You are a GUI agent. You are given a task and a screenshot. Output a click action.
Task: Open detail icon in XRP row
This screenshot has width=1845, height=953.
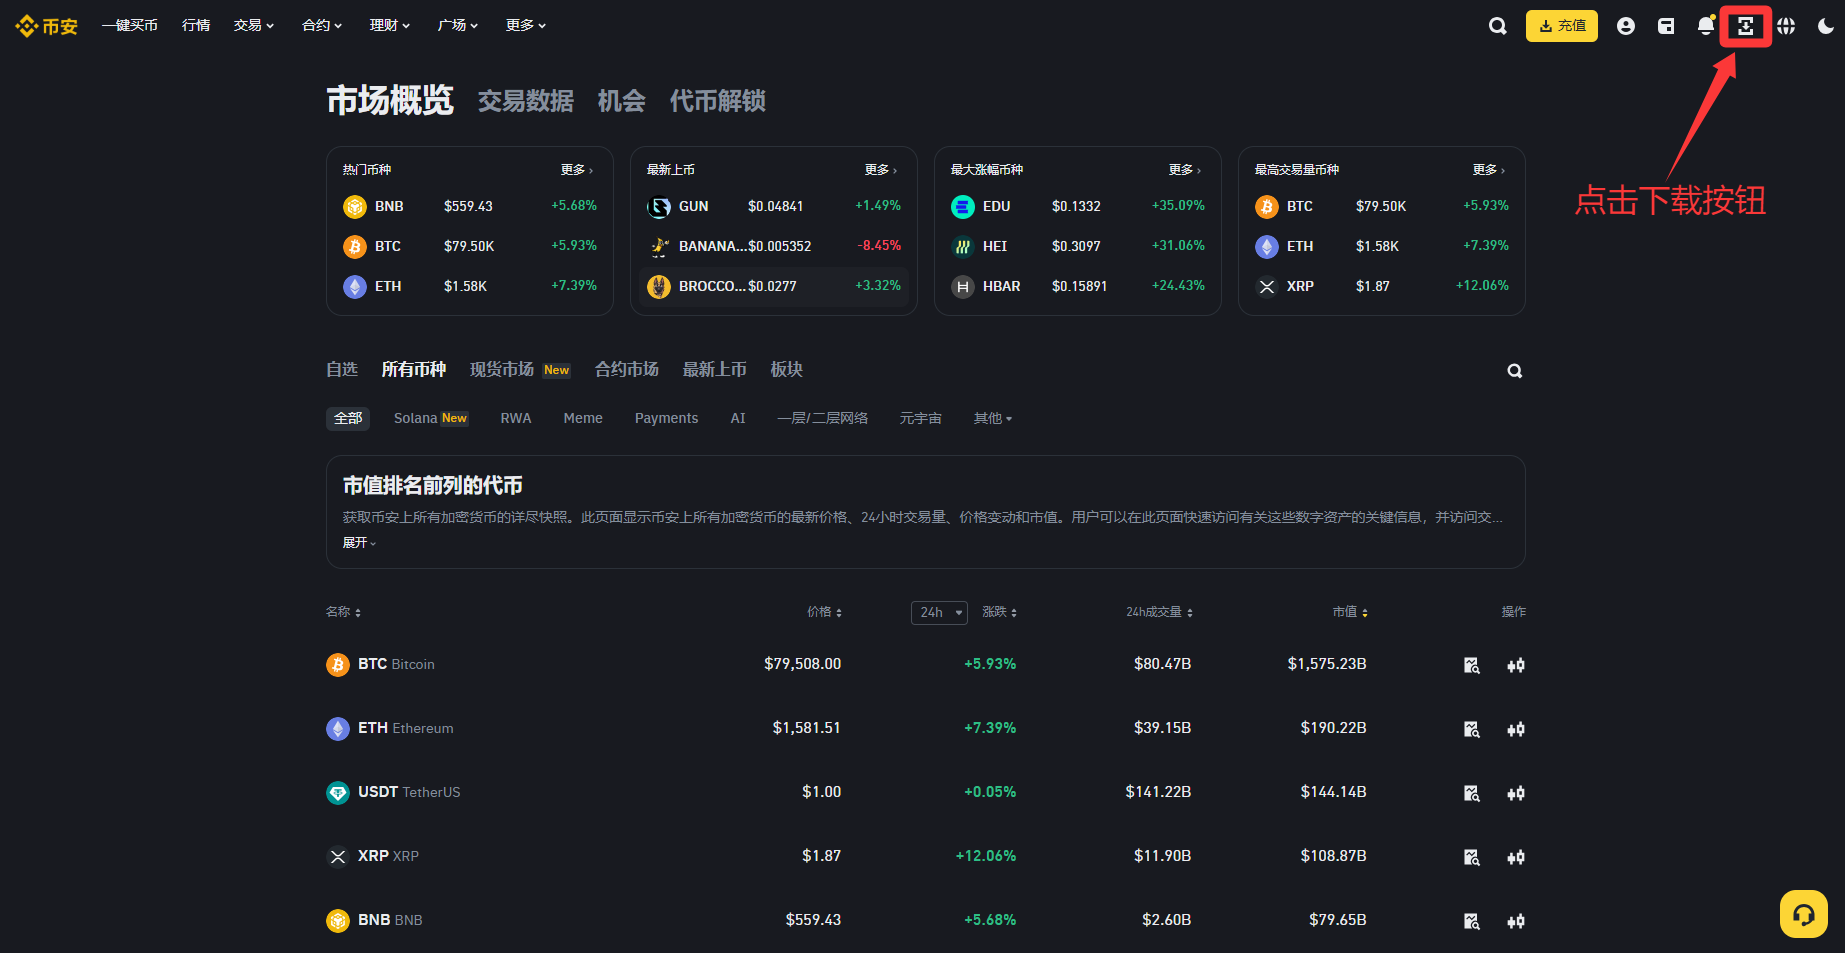[1472, 857]
